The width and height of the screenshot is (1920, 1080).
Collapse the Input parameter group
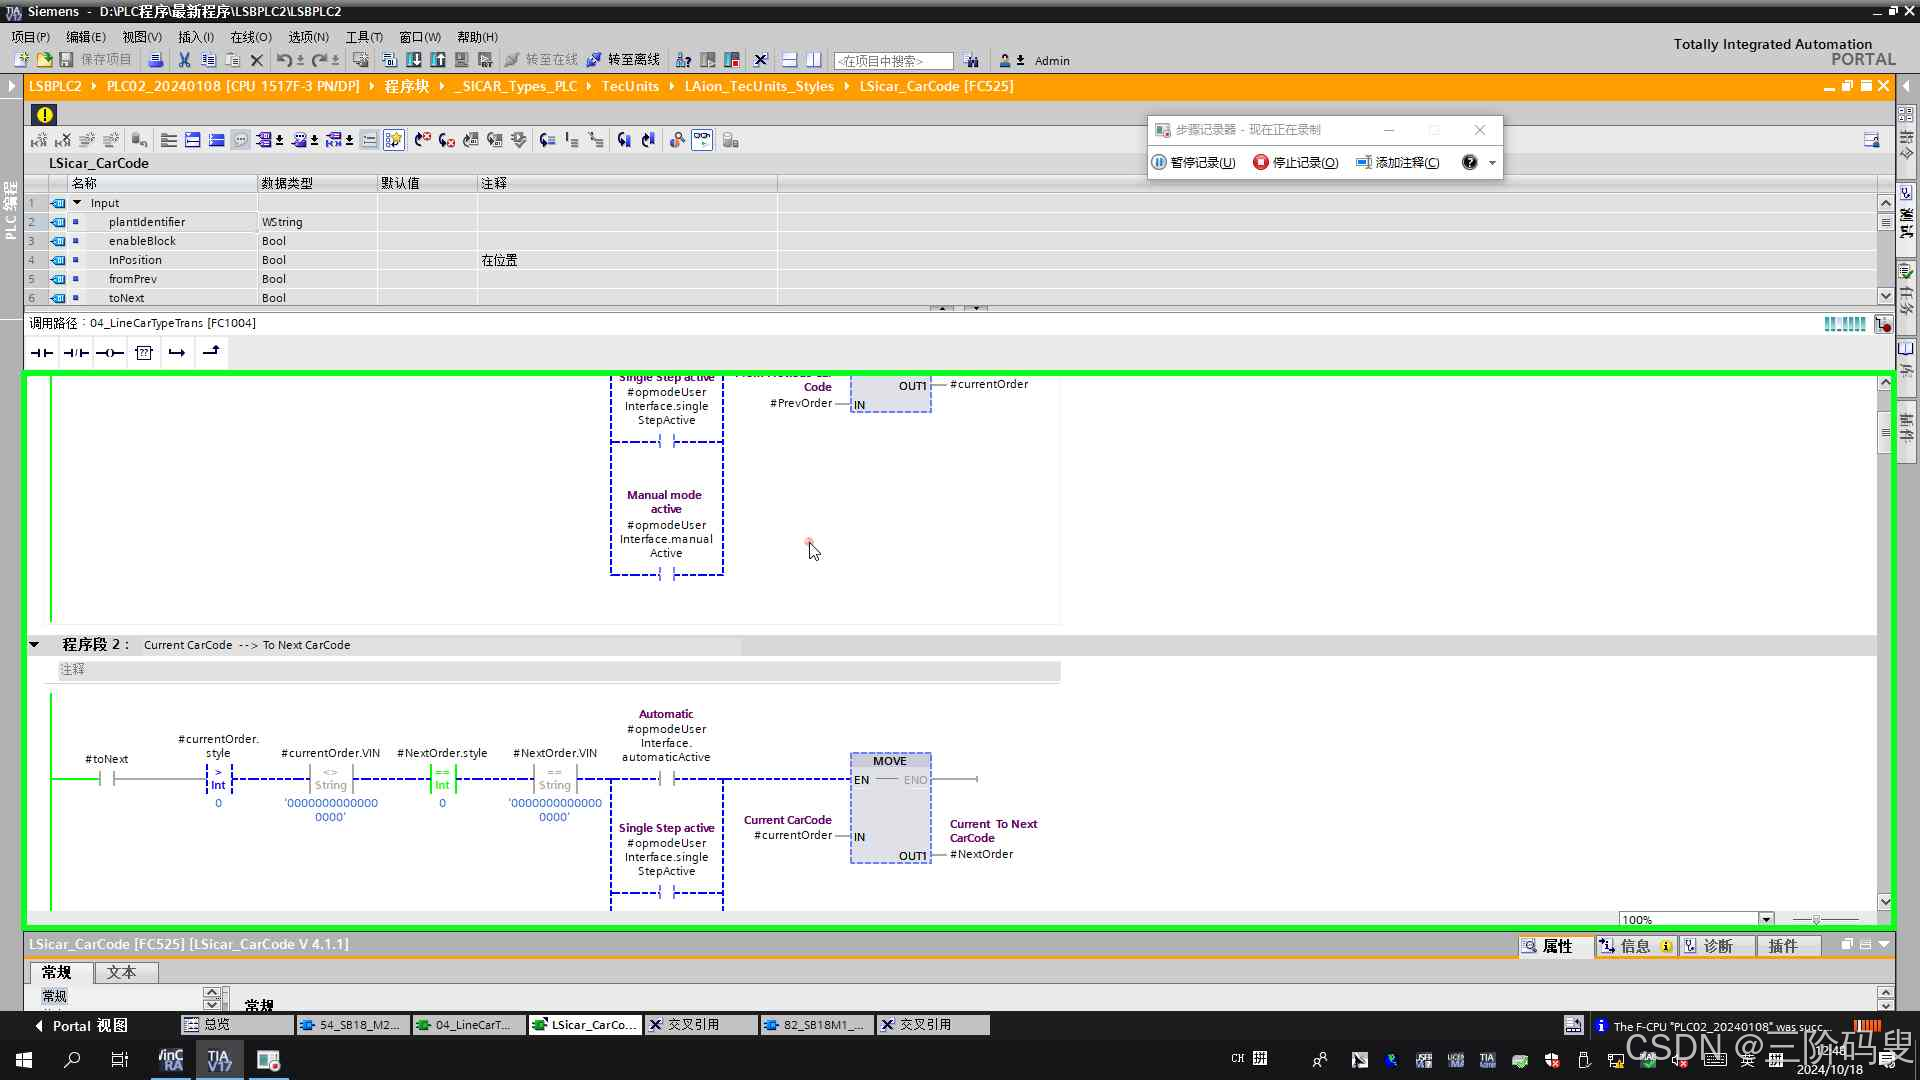[x=77, y=203]
